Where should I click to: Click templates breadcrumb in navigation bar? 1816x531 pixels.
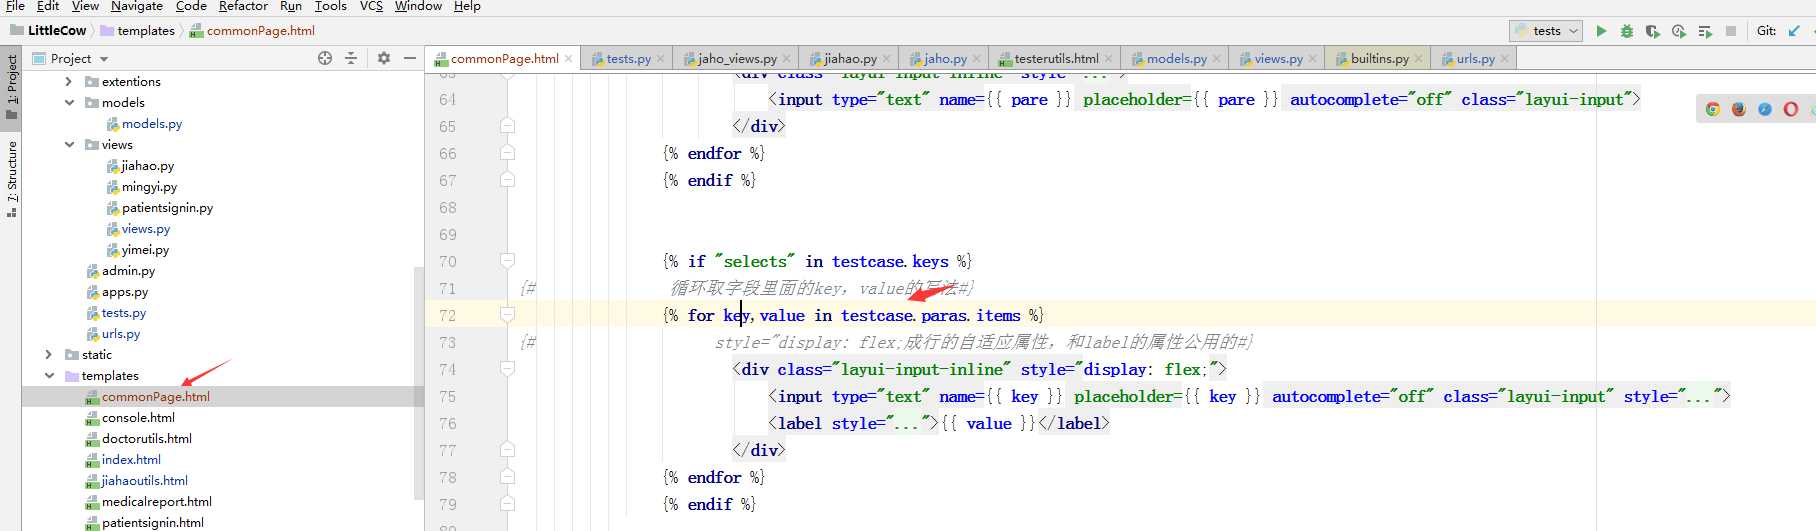coord(137,30)
